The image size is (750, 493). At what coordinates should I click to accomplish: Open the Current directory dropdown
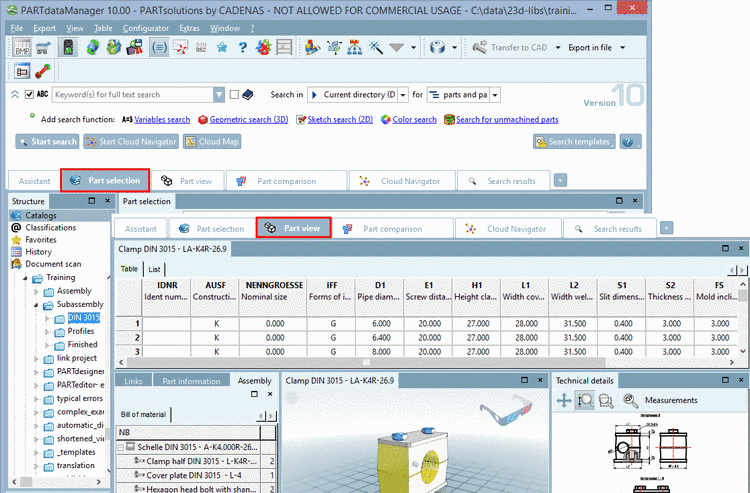point(403,95)
